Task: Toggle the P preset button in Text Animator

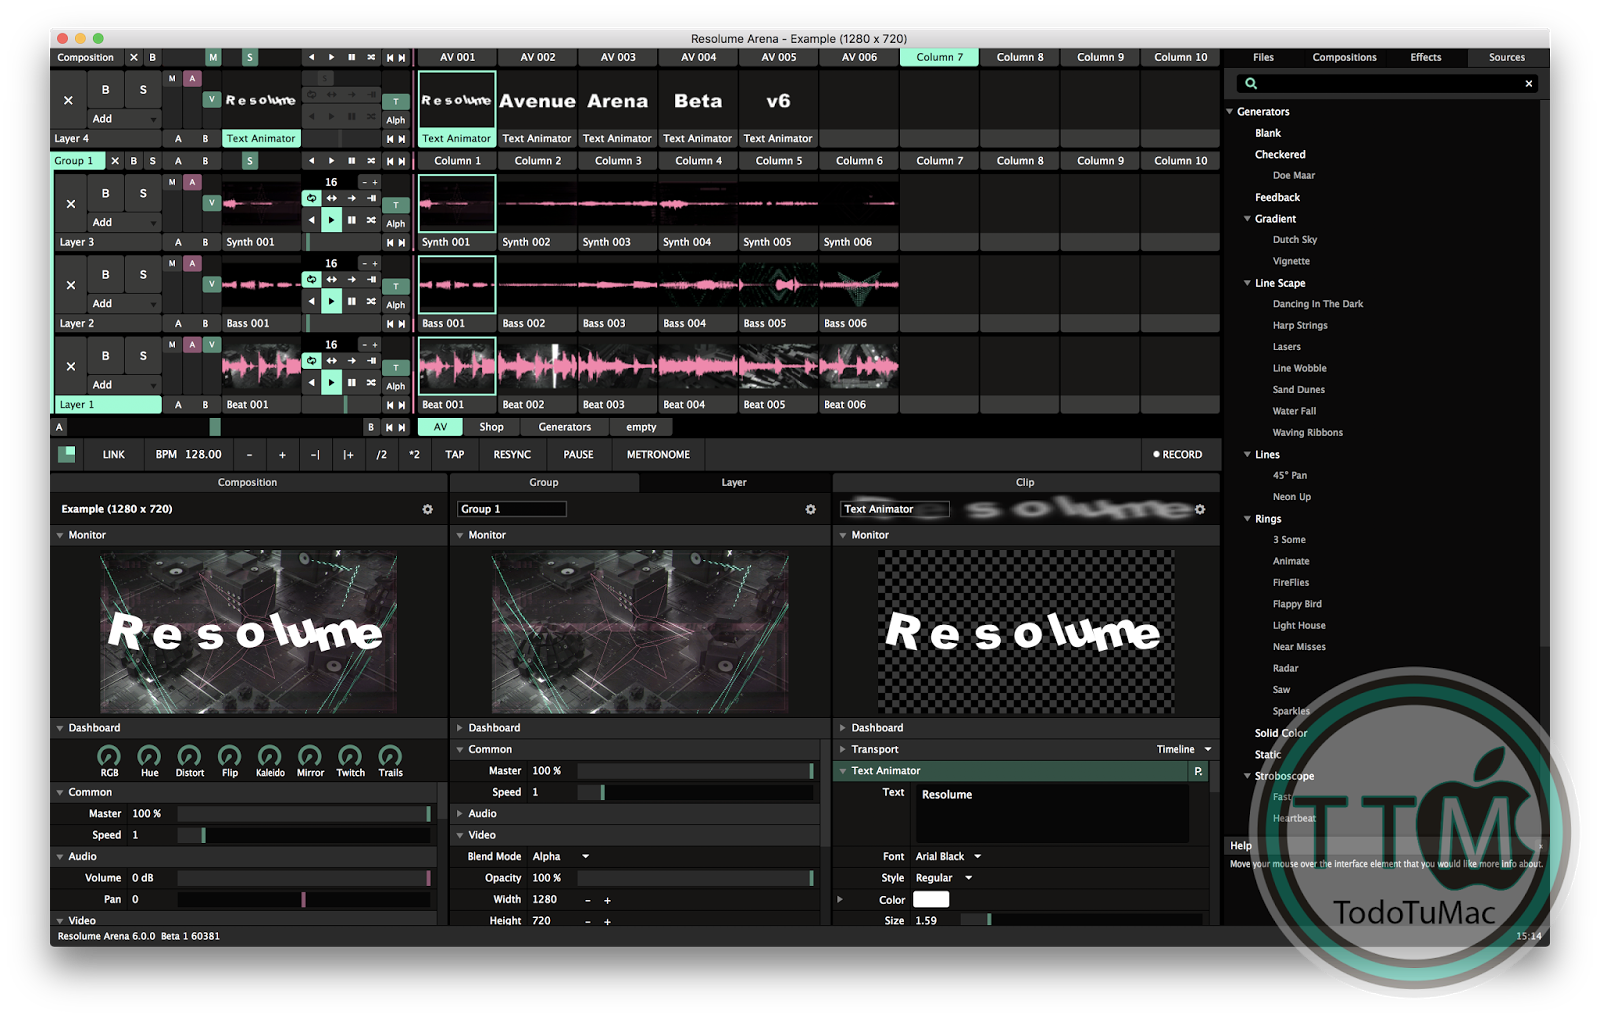Action: click(x=1198, y=771)
